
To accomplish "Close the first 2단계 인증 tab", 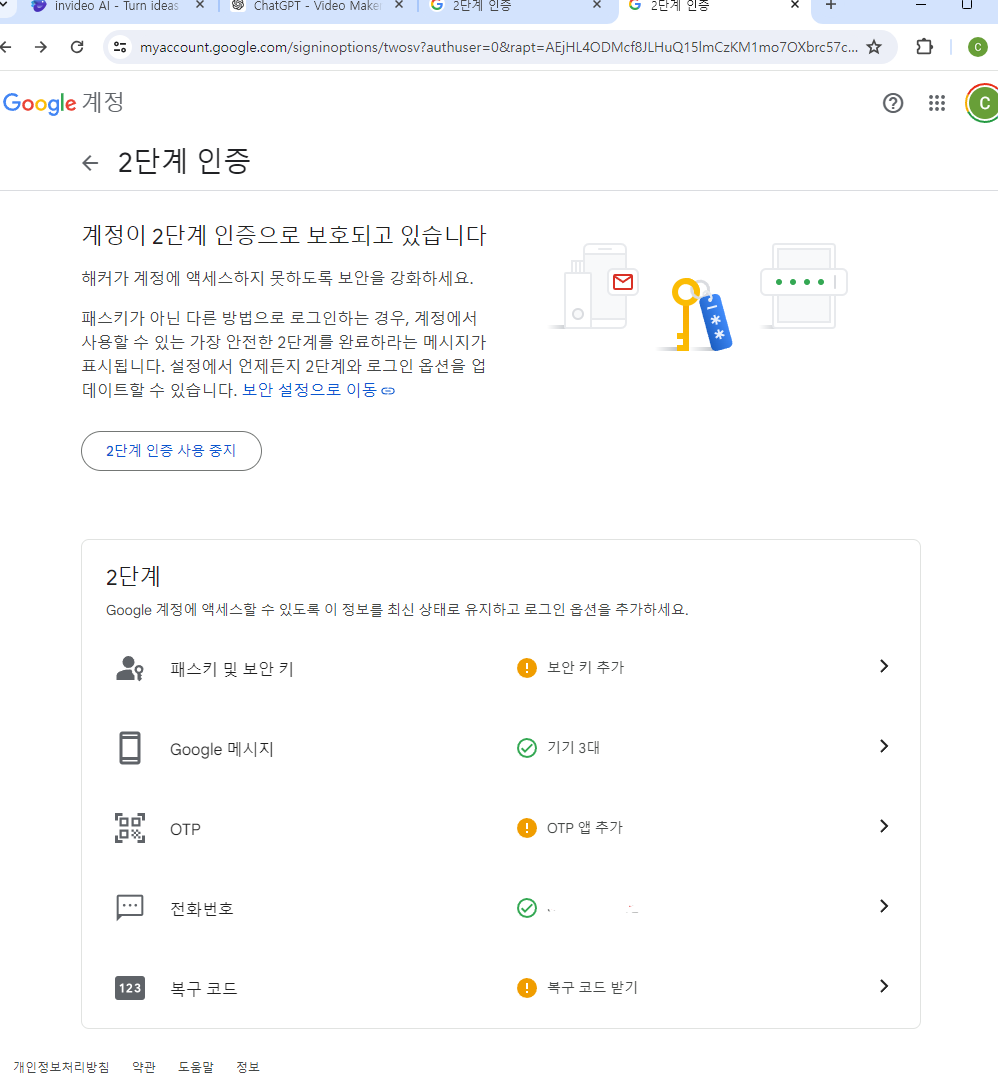I will [596, 5].
